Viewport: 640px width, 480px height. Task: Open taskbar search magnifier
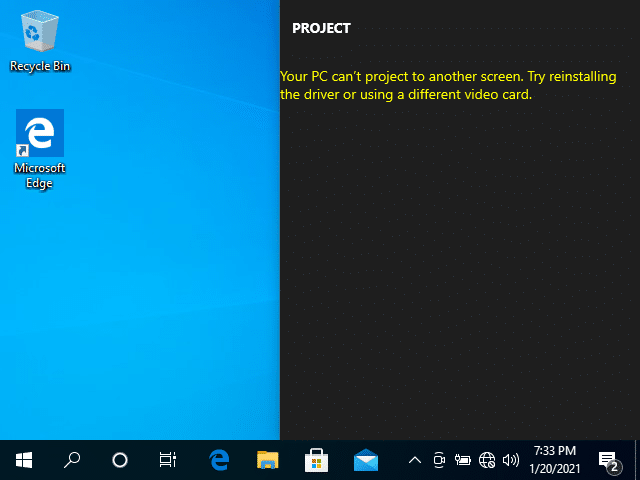72,460
